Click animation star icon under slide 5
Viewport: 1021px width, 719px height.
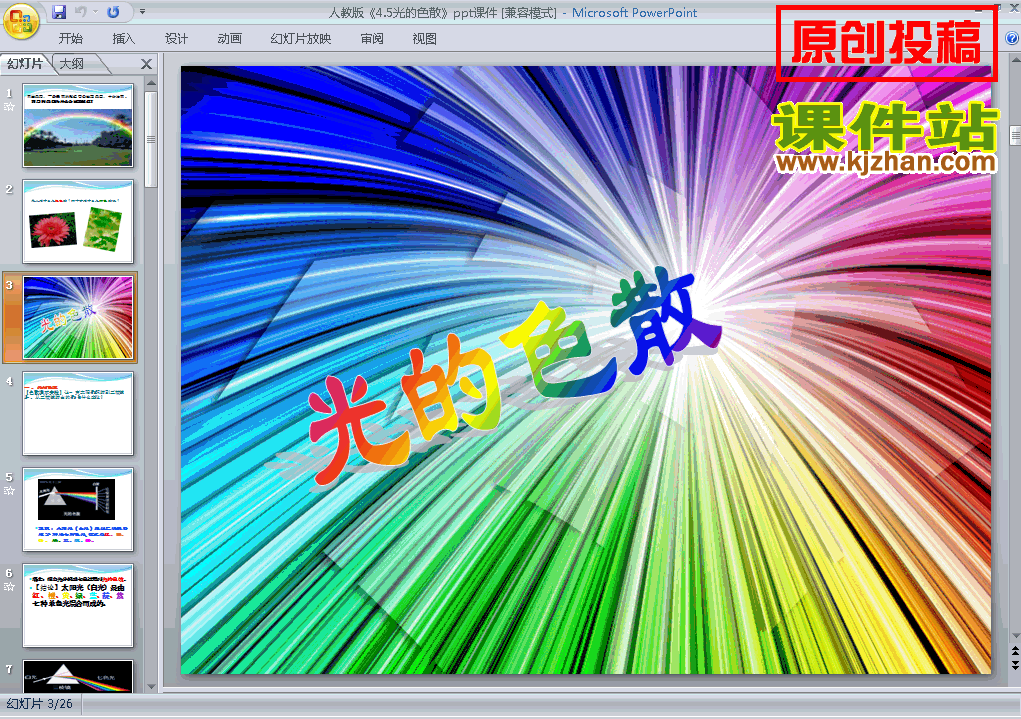[9, 490]
